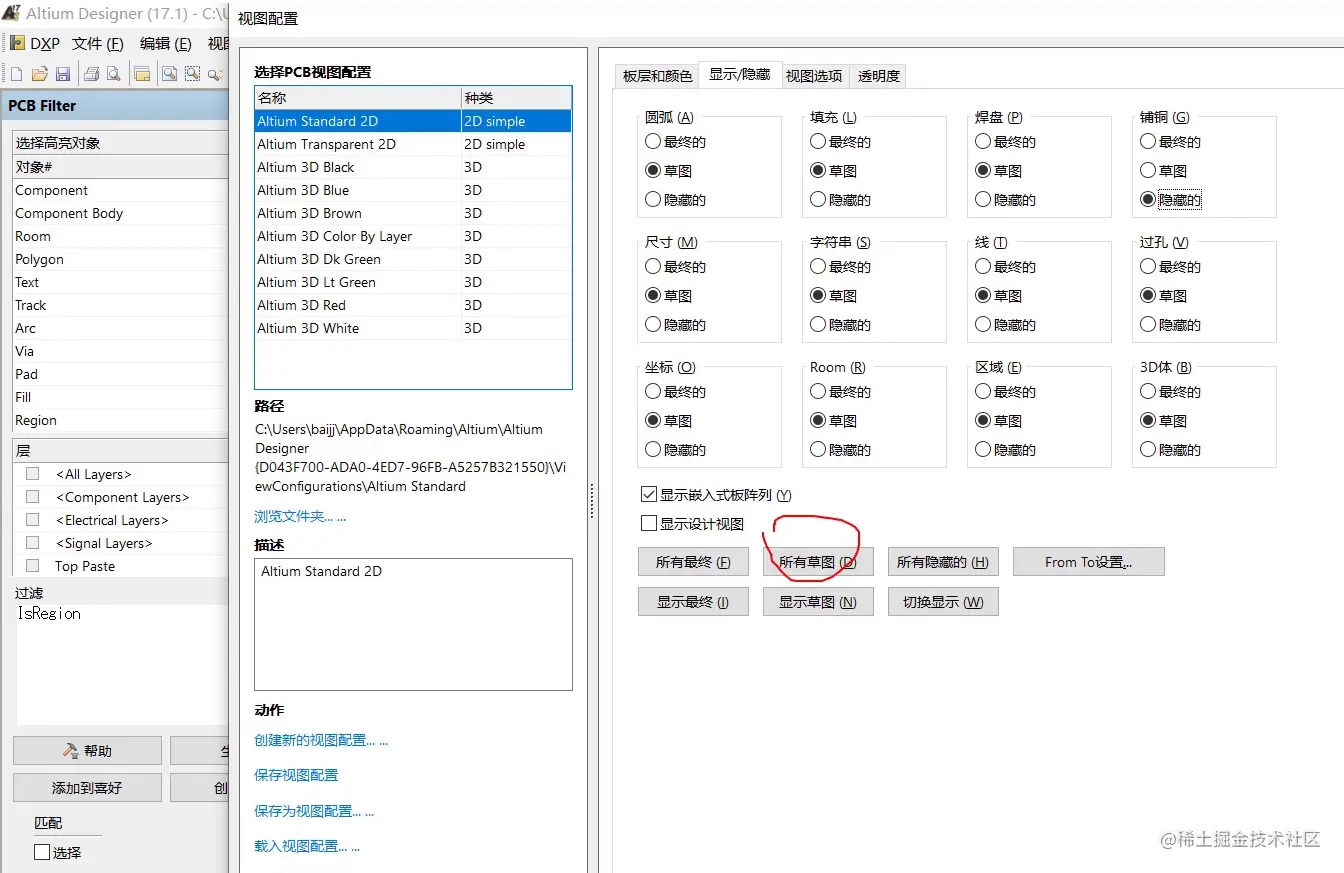Click the open folder toolbar icon
This screenshot has width=1344, height=873.
point(40,74)
